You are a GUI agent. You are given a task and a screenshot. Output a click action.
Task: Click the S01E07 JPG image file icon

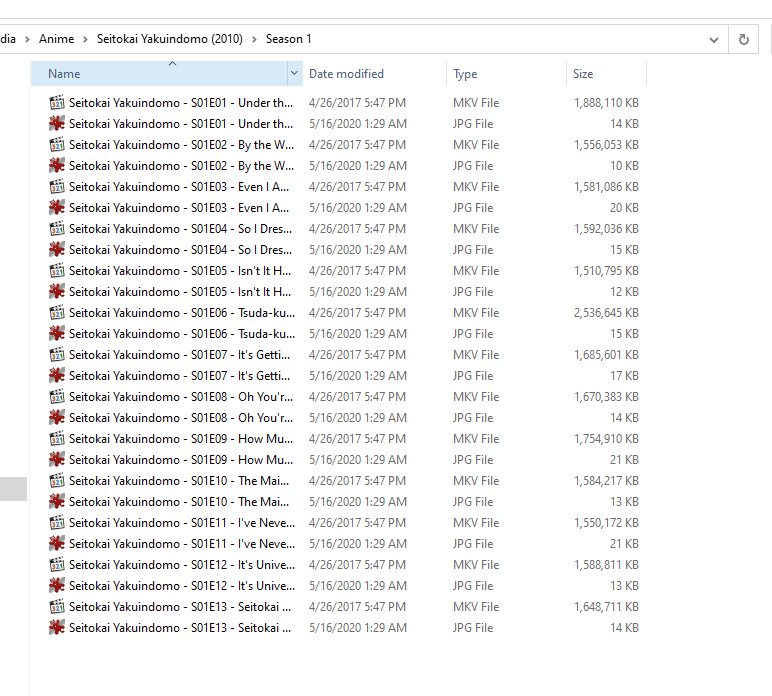(57, 376)
